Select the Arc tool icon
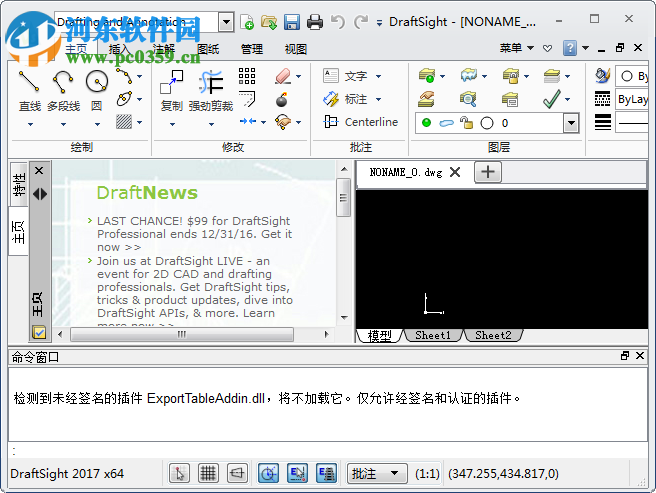Viewport: 656px width, 493px height. coord(124,76)
